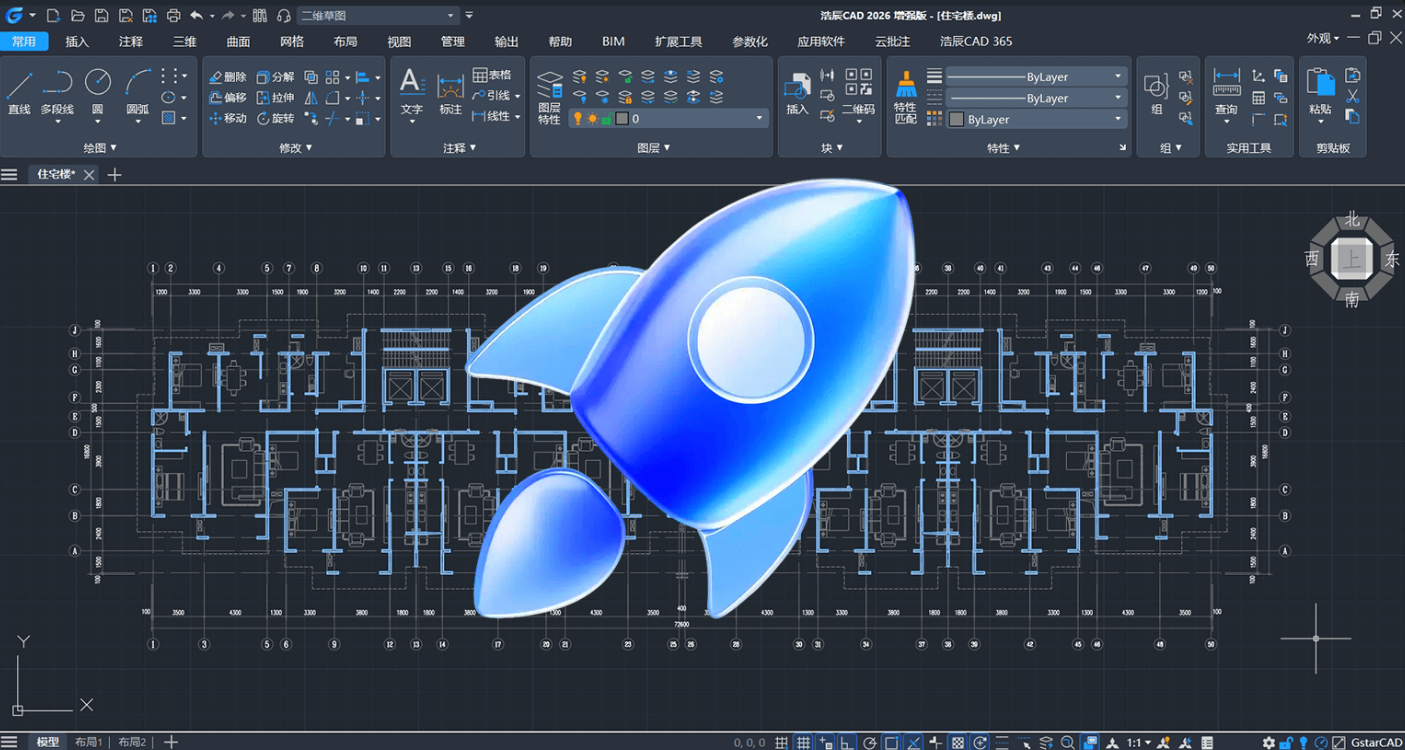Toggle ortho mode in status bar

coord(847,743)
